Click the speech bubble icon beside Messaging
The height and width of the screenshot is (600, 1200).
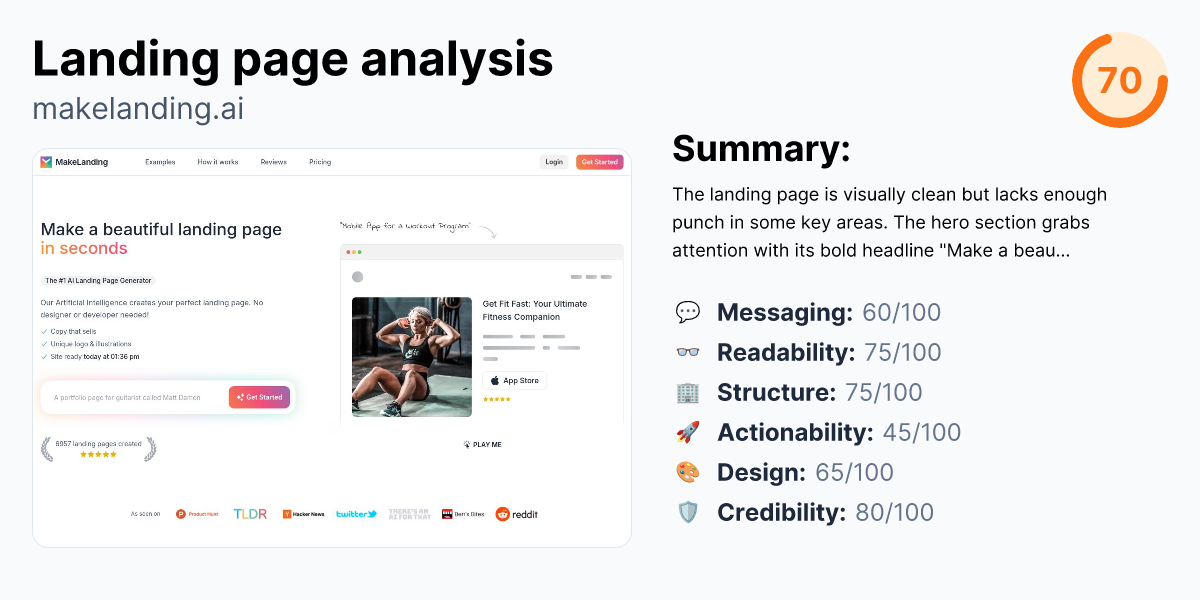click(x=688, y=312)
